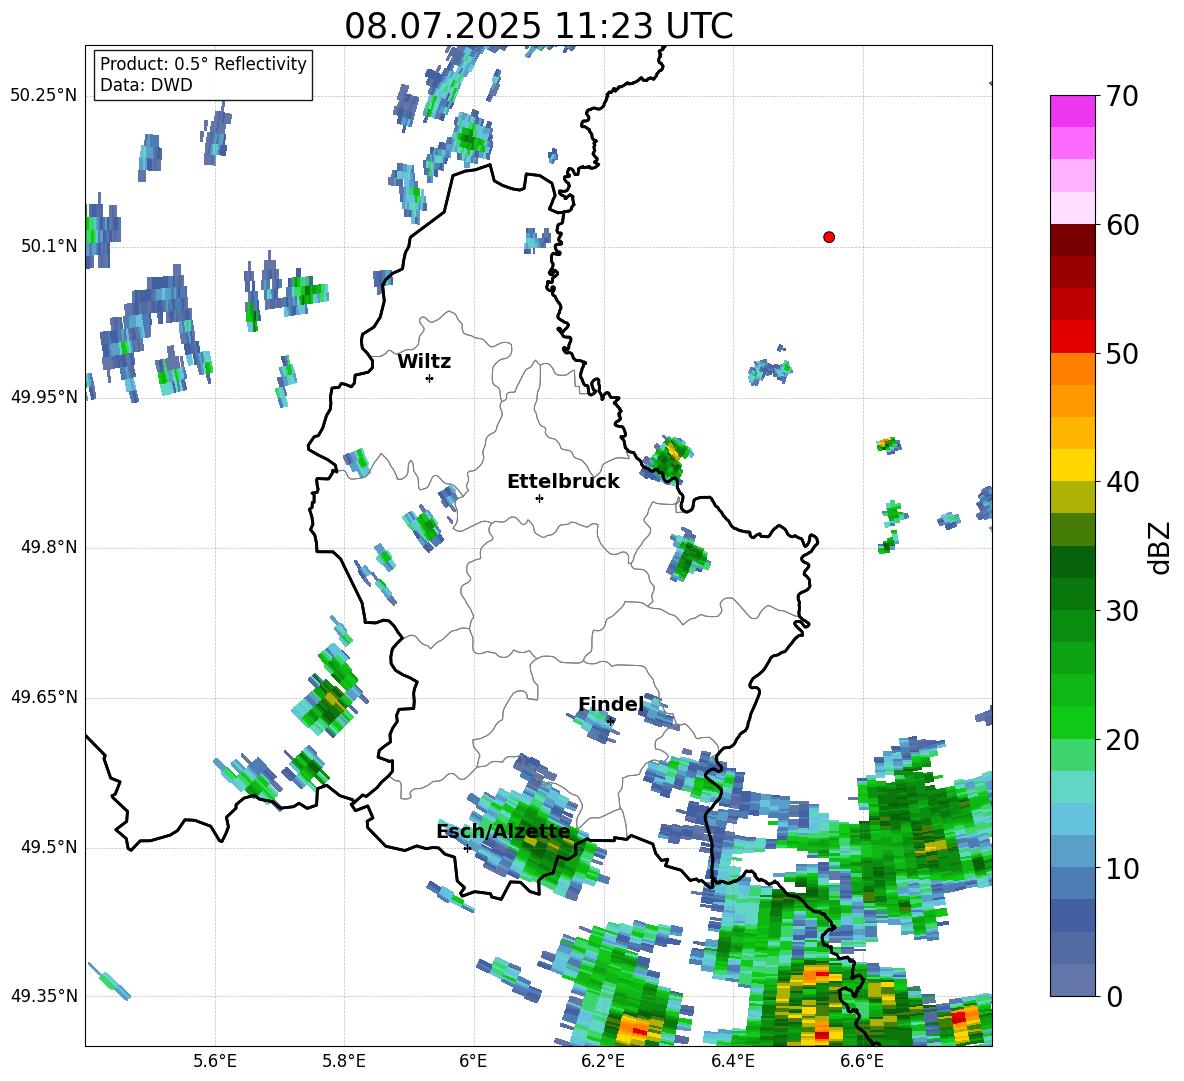Click the 50 colorbar tick label
This screenshot has width=1184, height=1081.
[1121, 354]
